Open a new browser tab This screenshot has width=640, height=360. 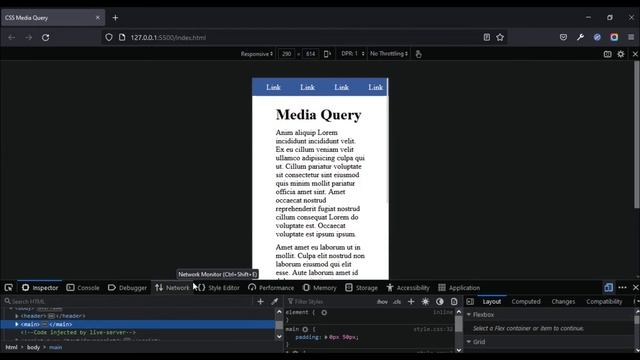pyautogui.click(x=115, y=18)
